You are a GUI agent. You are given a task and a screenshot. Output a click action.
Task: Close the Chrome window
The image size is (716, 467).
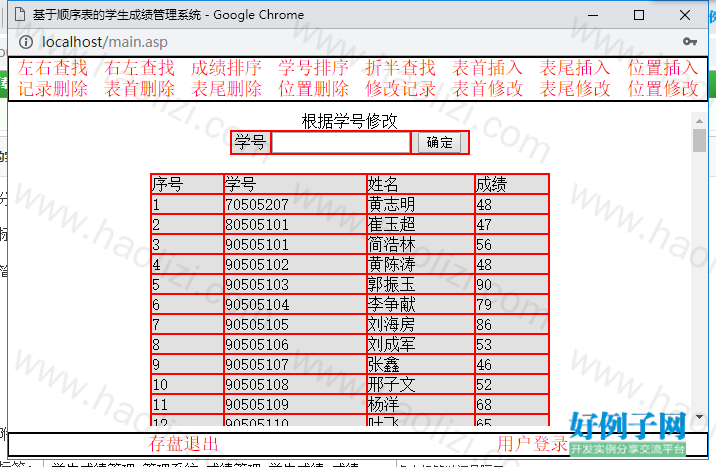(x=684, y=15)
